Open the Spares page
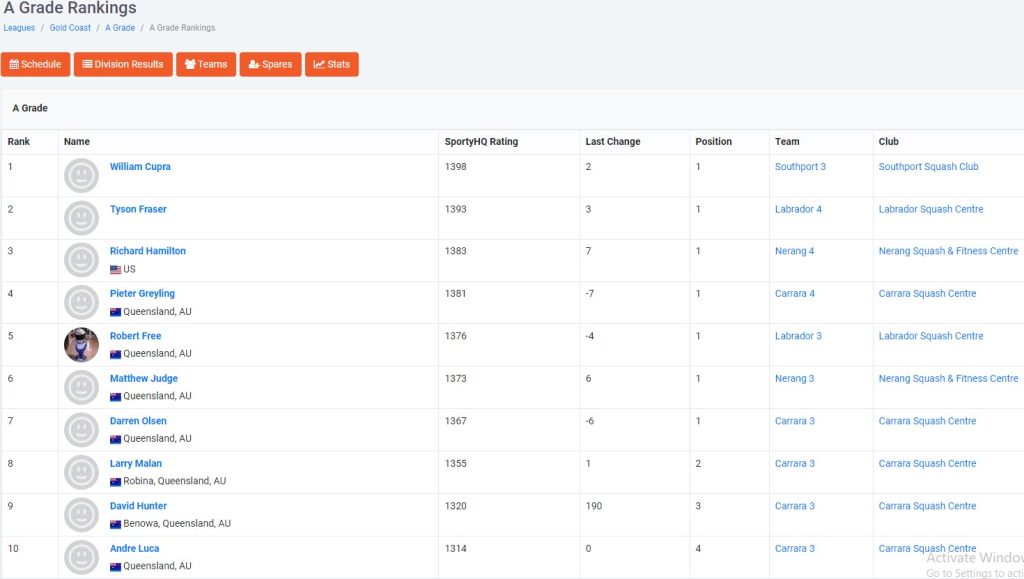 270,64
